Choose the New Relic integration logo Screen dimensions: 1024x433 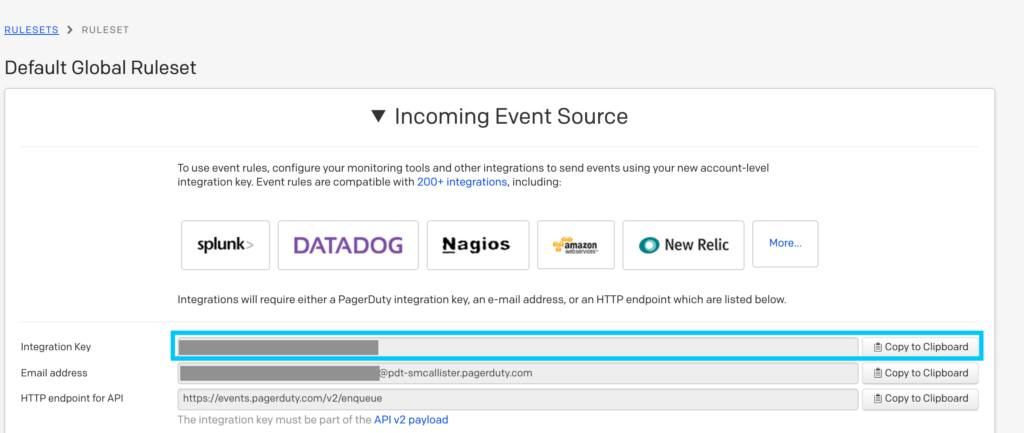(683, 245)
